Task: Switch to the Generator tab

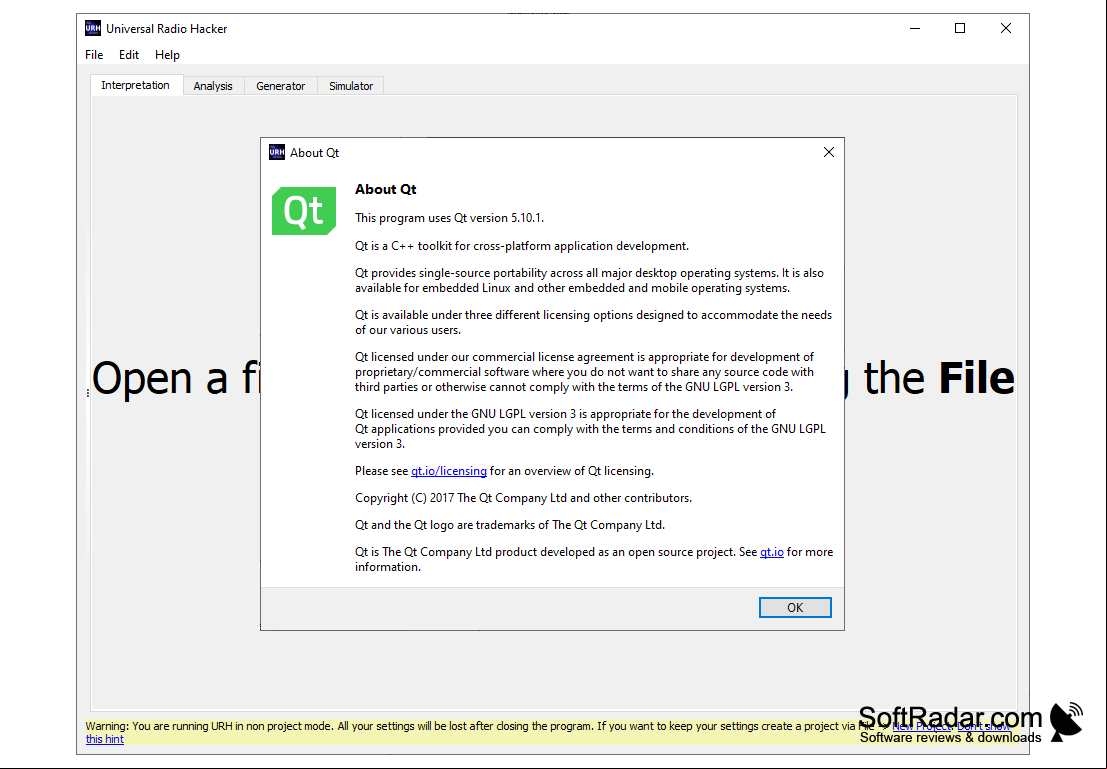Action: coord(280,85)
